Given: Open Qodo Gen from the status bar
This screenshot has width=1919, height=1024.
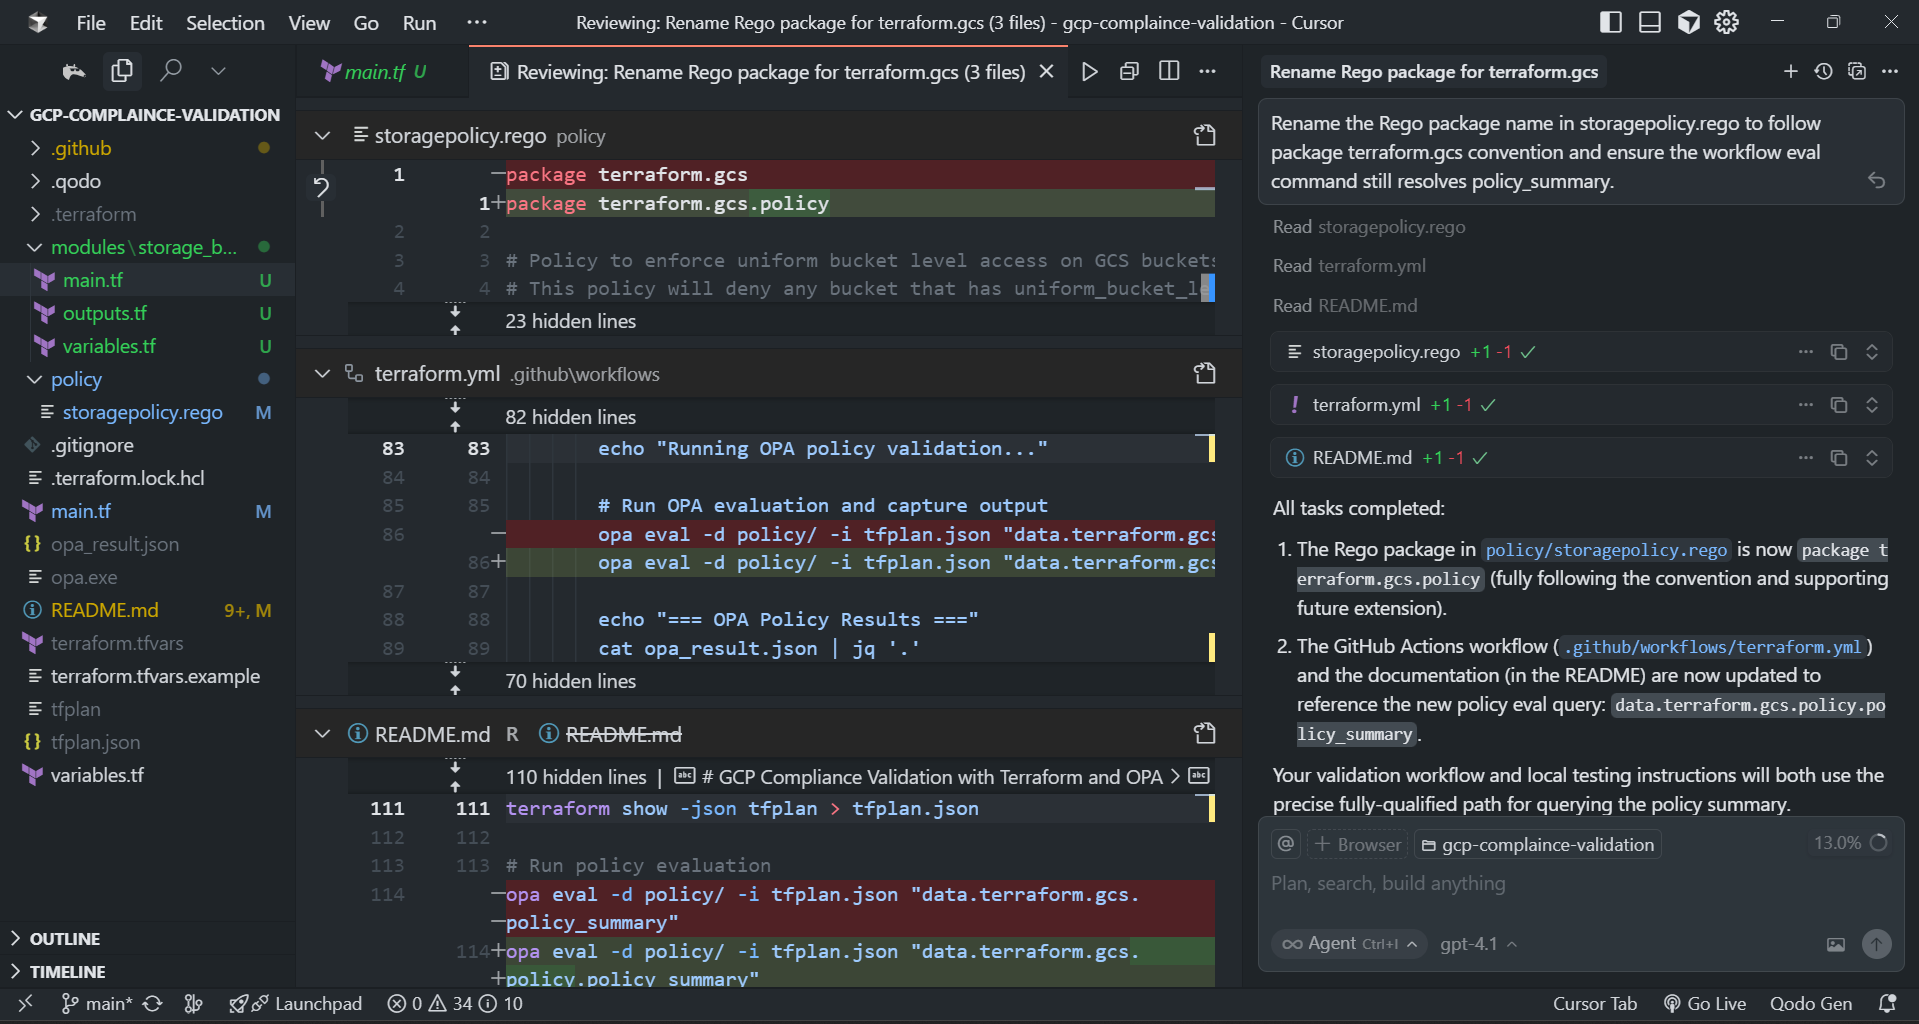Looking at the screenshot, I should point(1811,1003).
